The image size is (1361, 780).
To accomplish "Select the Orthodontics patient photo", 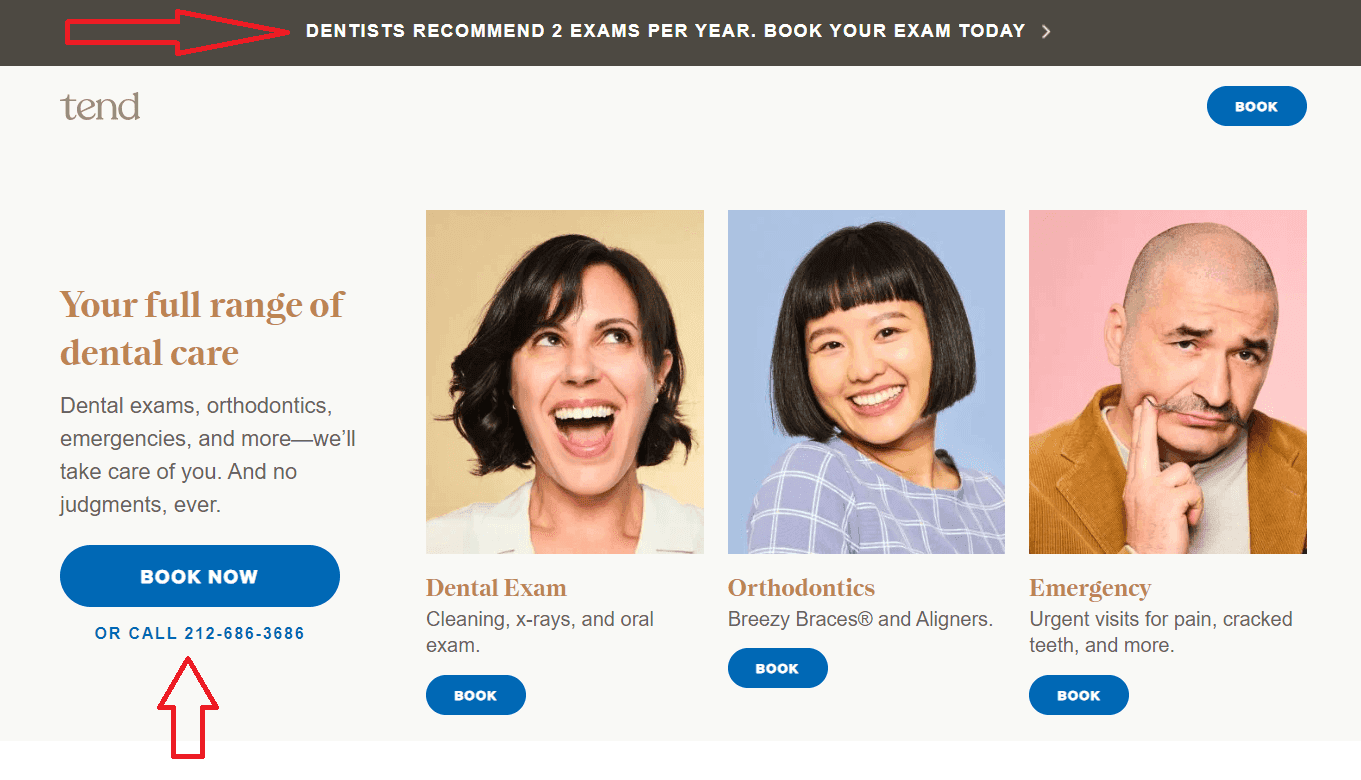I will (866, 381).
